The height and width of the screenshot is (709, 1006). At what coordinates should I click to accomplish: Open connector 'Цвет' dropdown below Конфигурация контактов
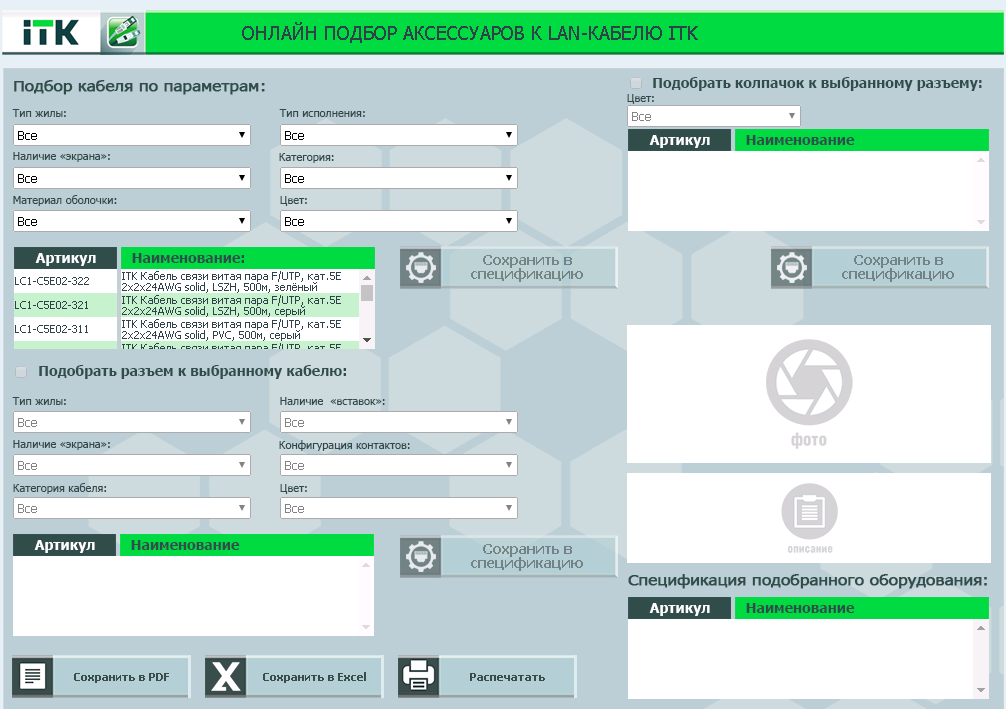(x=398, y=508)
